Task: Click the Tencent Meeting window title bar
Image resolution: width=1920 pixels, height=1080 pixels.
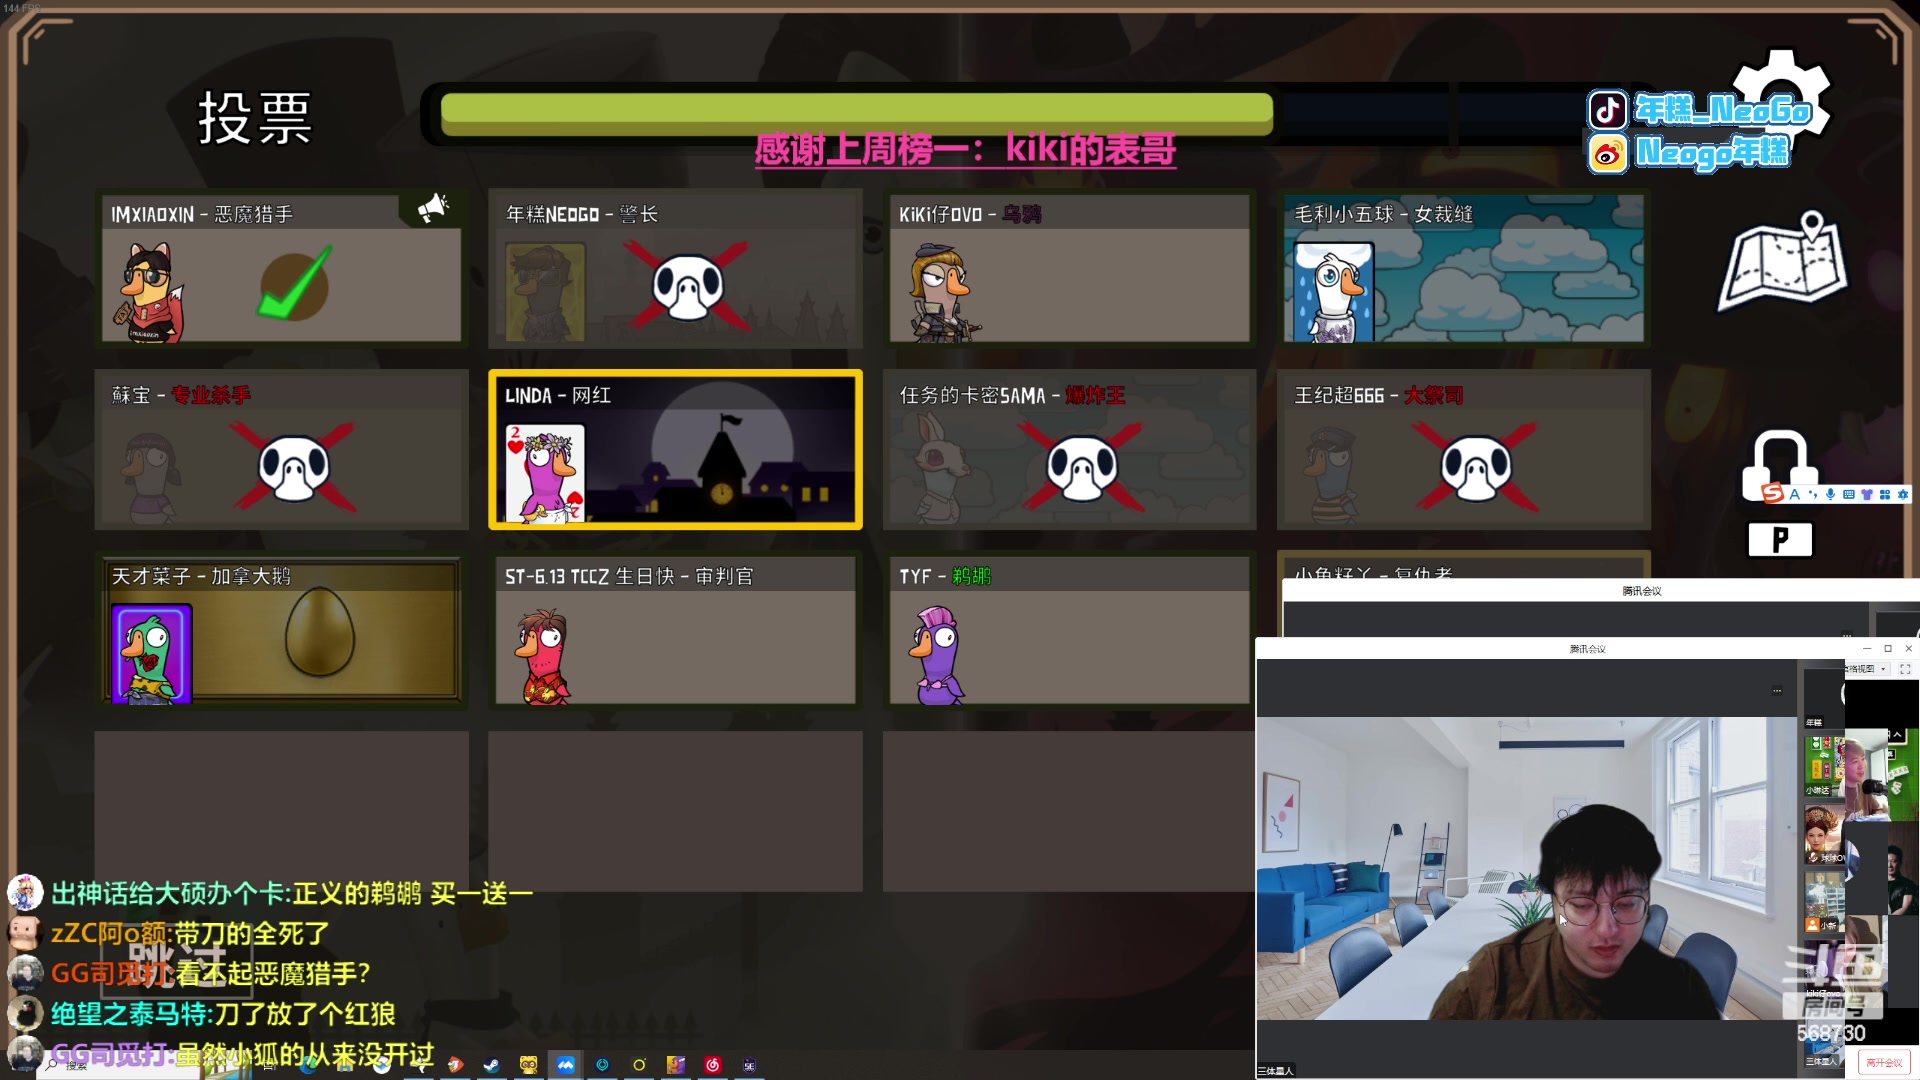Action: pos(1587,648)
